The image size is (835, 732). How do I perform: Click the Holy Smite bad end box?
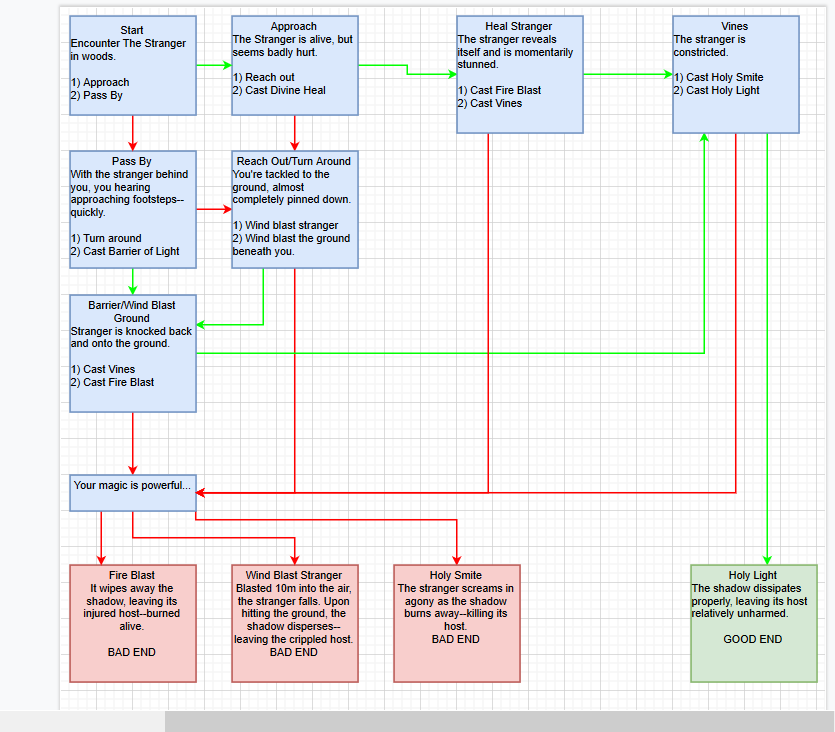point(456,623)
